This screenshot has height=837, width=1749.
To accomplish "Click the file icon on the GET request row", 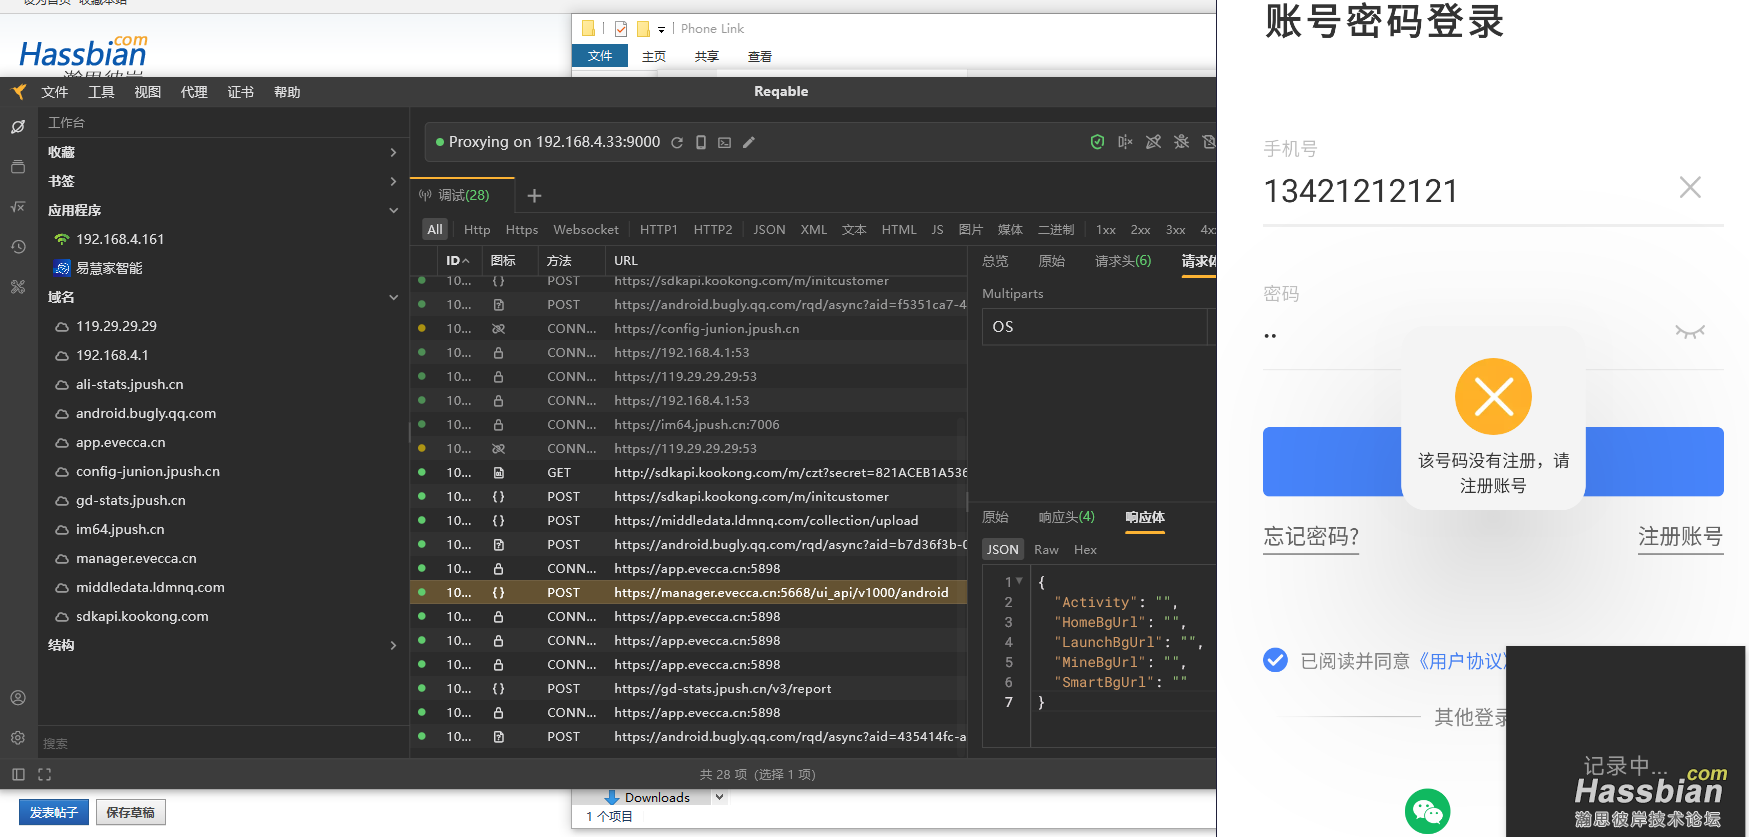I will [498, 473].
